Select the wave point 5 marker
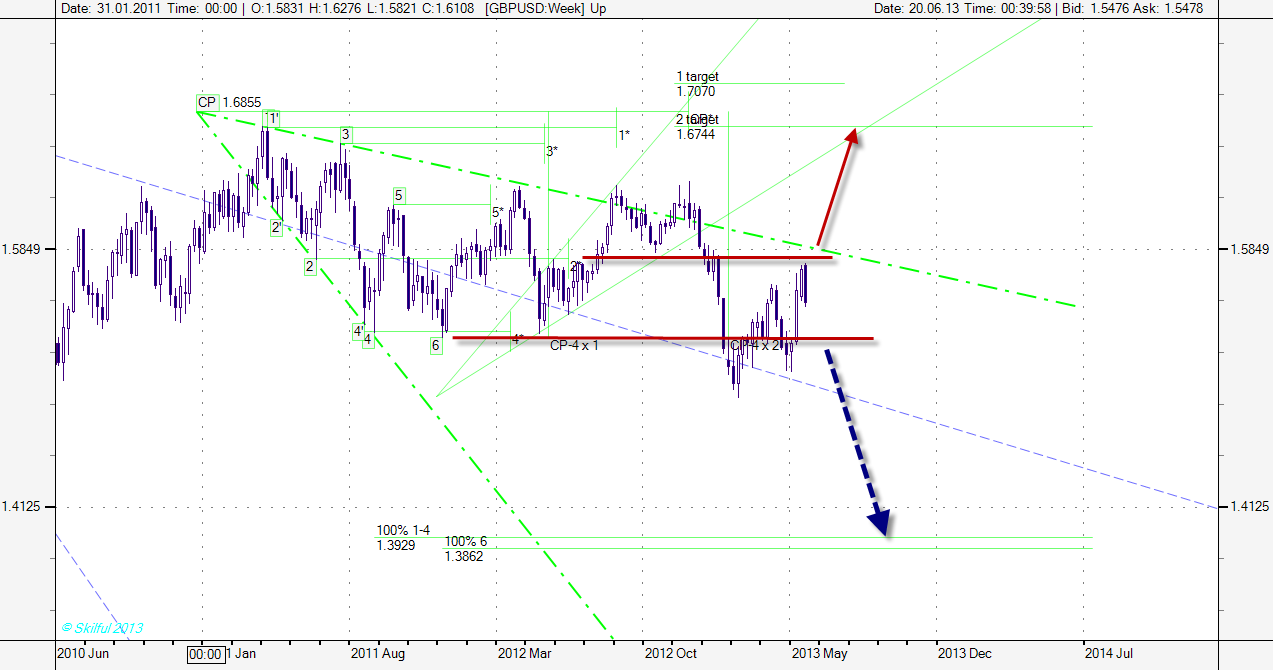Viewport: 1273px width, 670px height. [398, 196]
